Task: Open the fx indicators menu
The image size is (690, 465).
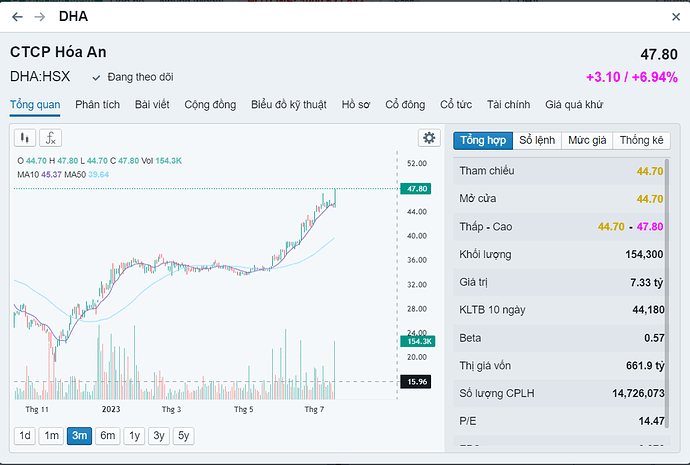Action: (50, 138)
